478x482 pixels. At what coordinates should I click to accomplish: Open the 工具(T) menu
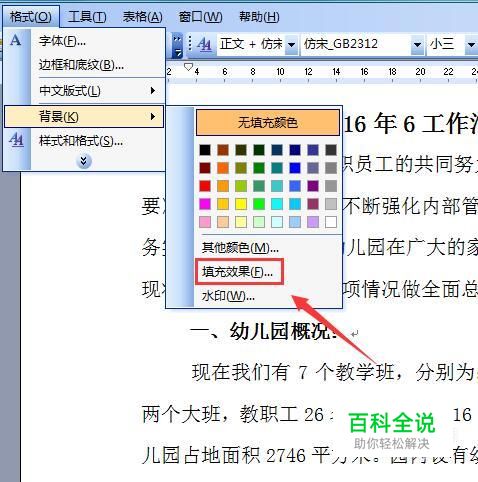(x=87, y=17)
